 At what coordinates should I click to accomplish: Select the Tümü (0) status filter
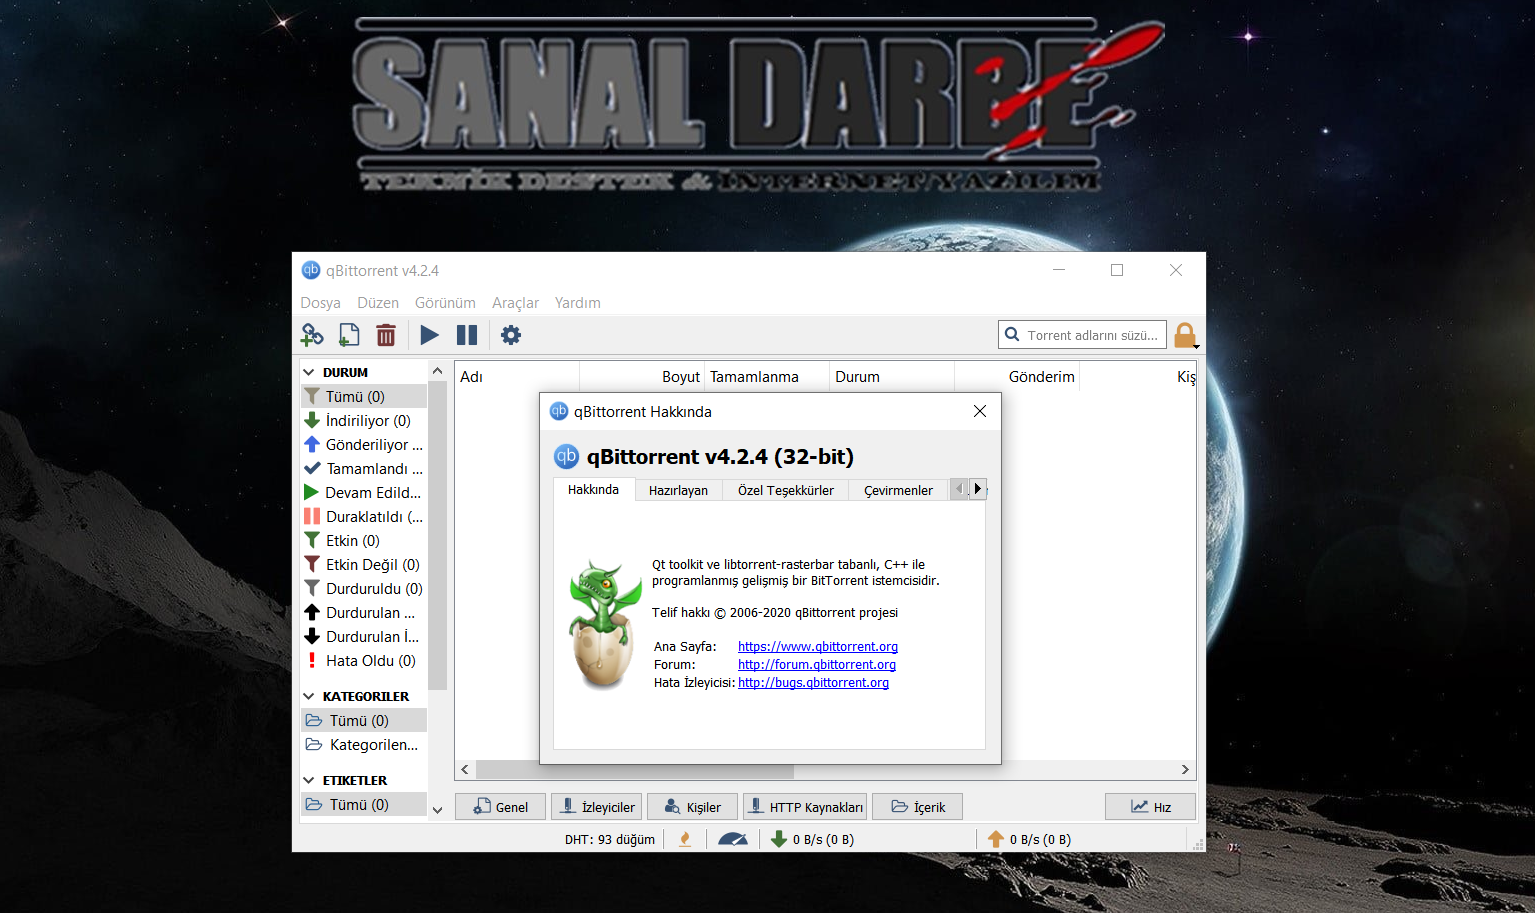click(364, 396)
